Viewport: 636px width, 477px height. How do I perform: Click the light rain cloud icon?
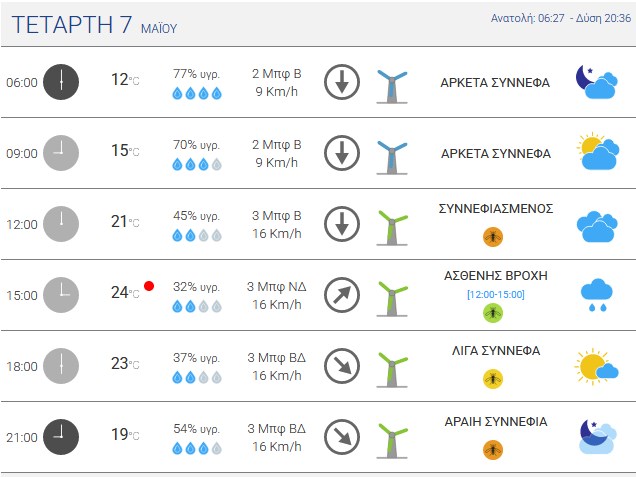point(597,295)
